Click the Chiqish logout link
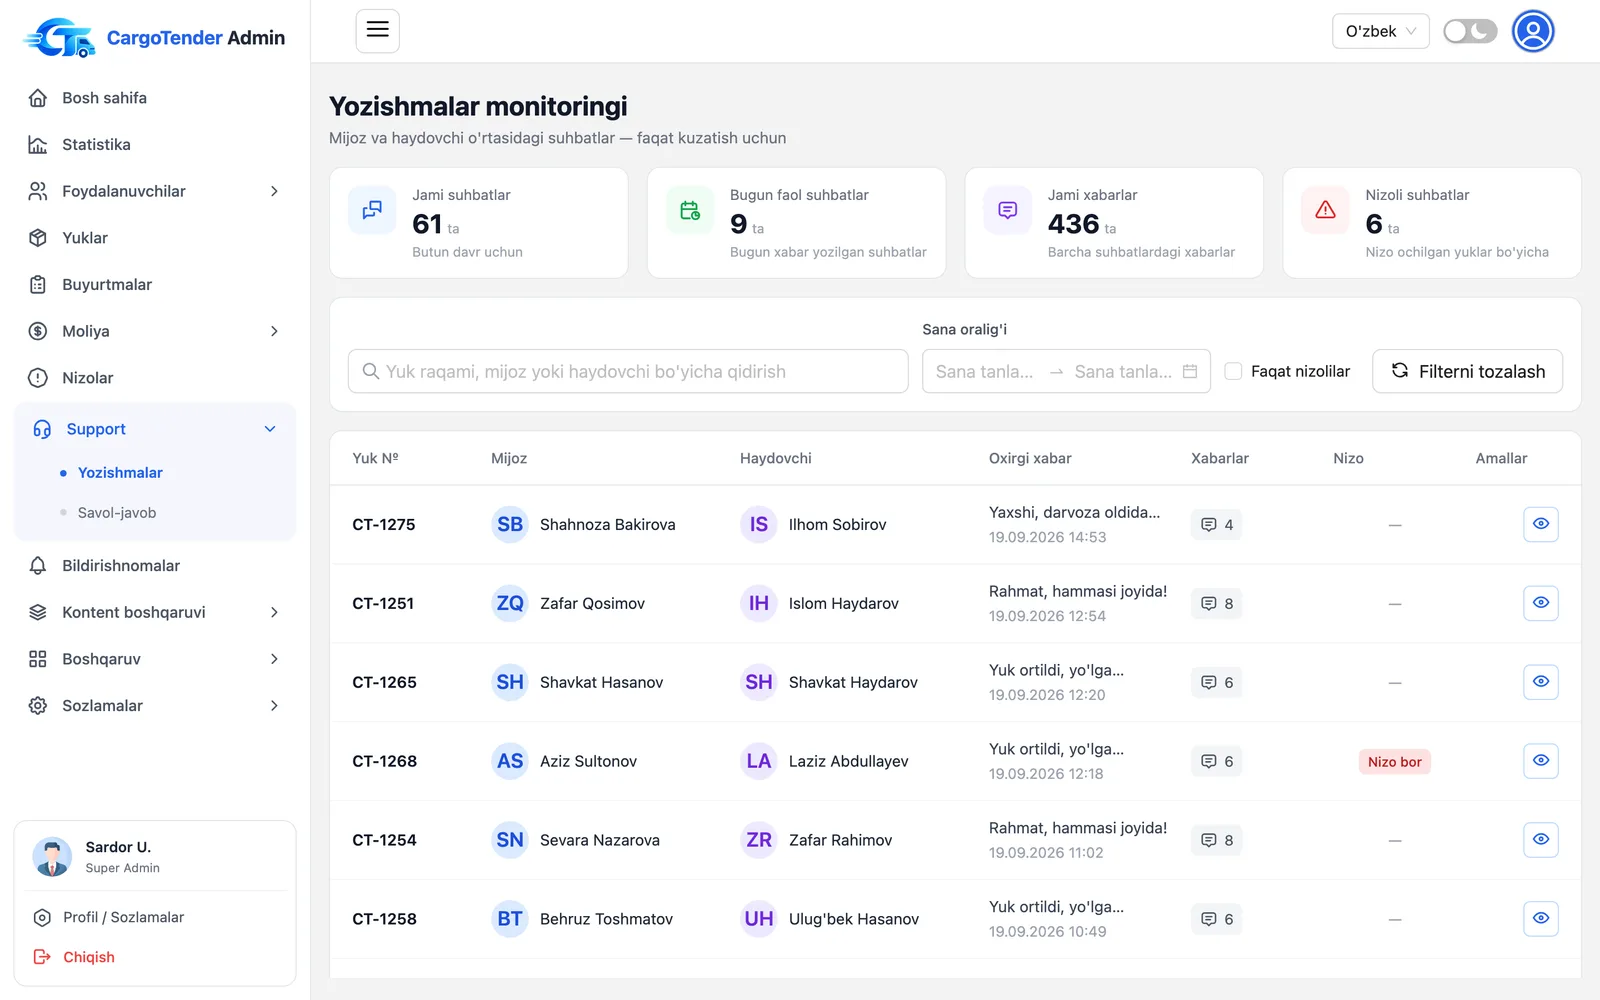Viewport: 1600px width, 1000px height. coord(89,957)
